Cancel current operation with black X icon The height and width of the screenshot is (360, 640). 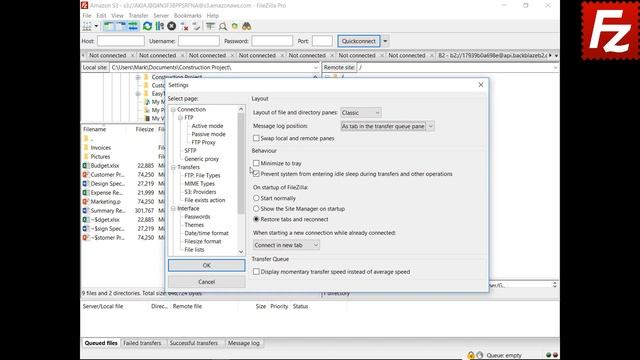click(172, 27)
